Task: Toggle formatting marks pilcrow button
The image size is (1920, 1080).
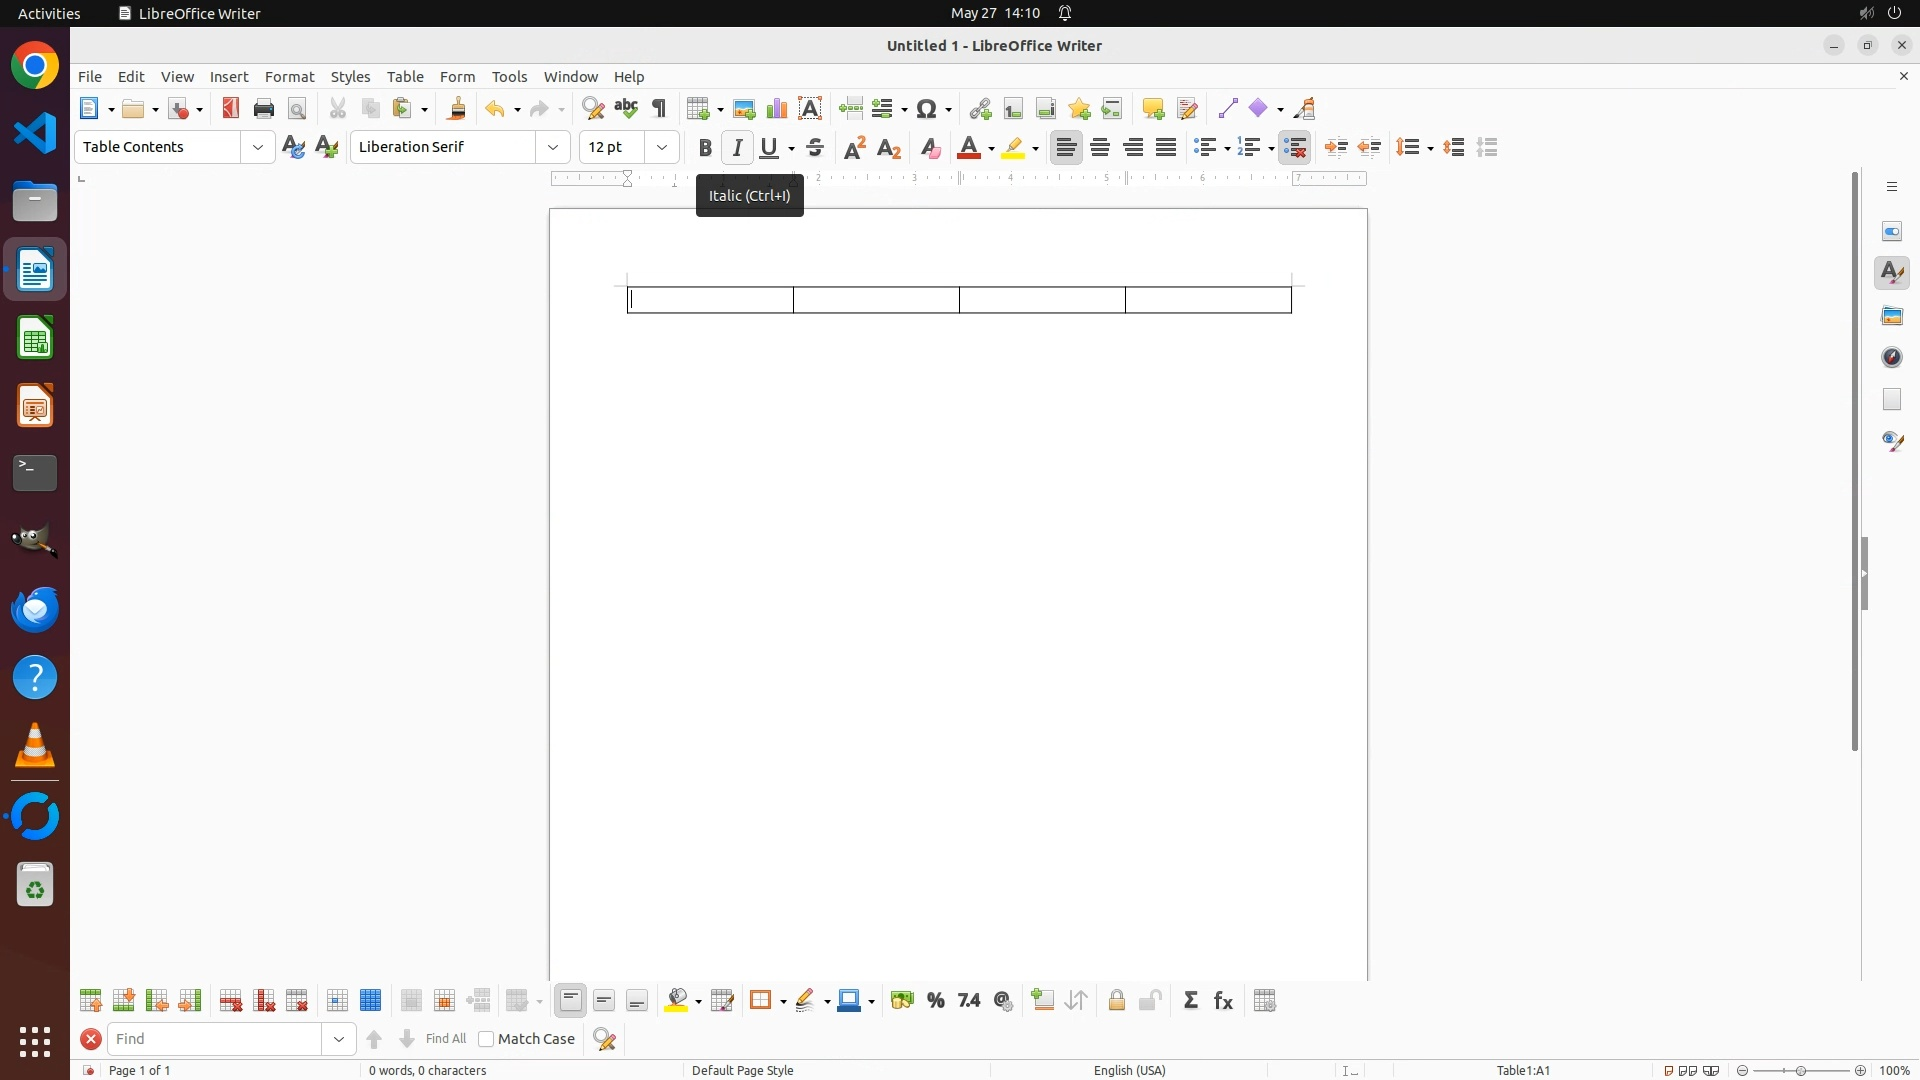Action: click(x=659, y=109)
